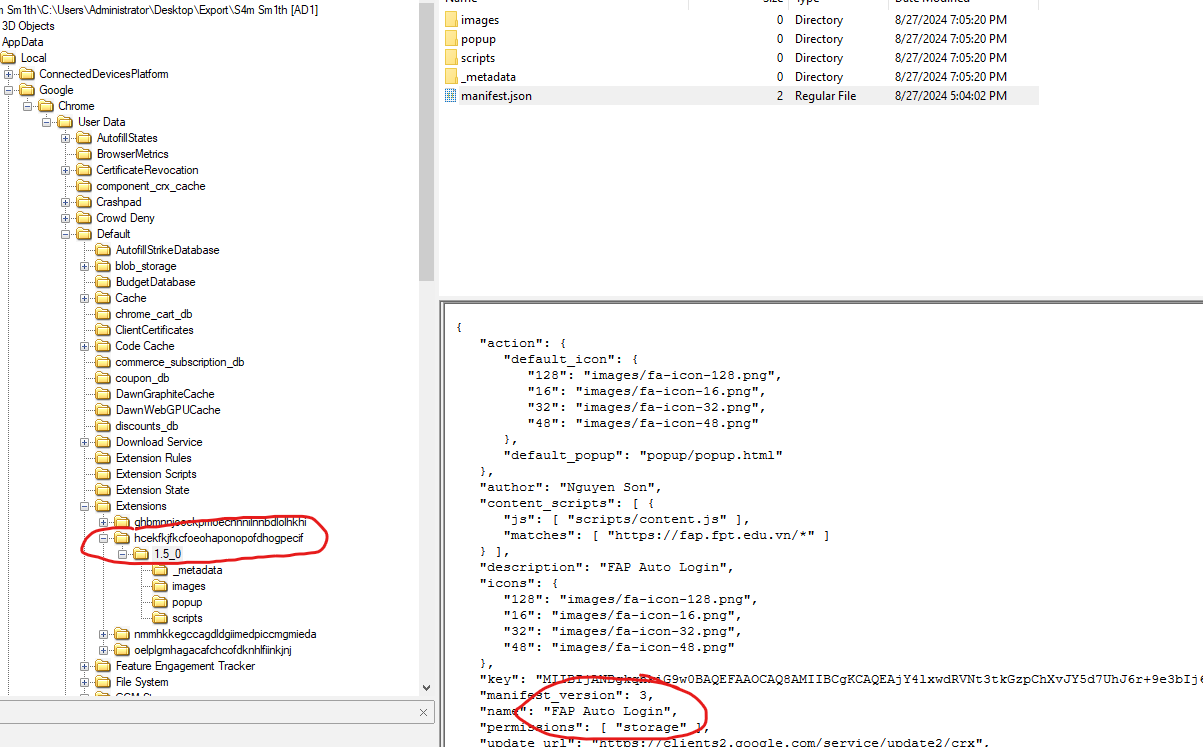Click the Download Service folder icon
This screenshot has width=1203, height=747.
click(x=104, y=442)
